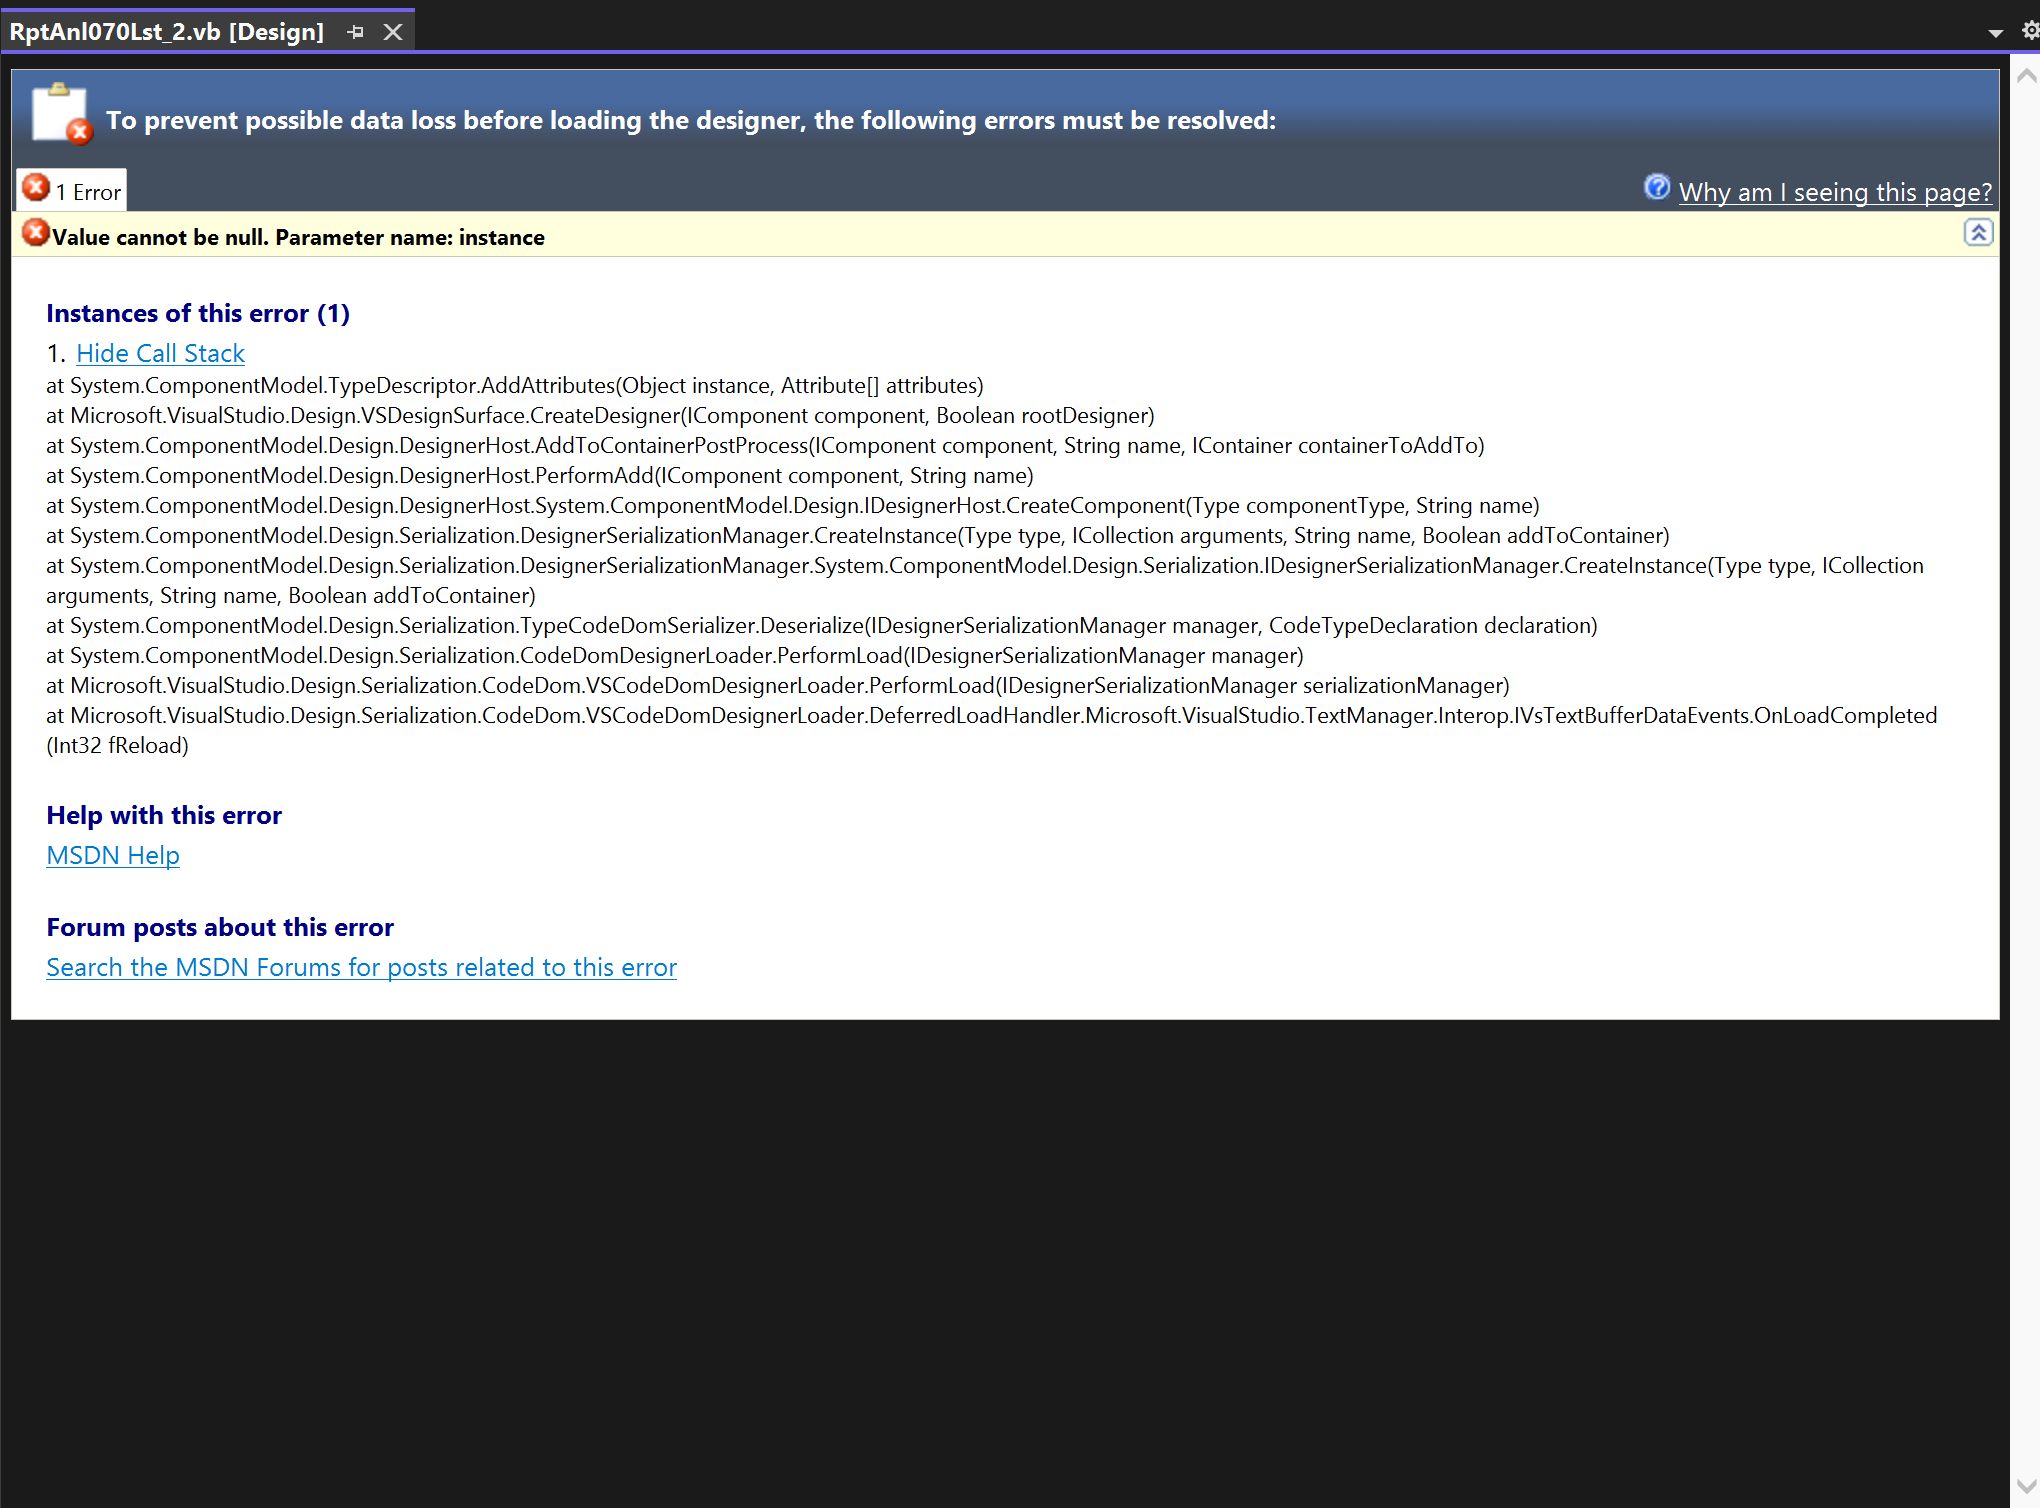Click the red X icon in '1 Error' tab
This screenshot has height=1508, width=2040.
[x=37, y=187]
